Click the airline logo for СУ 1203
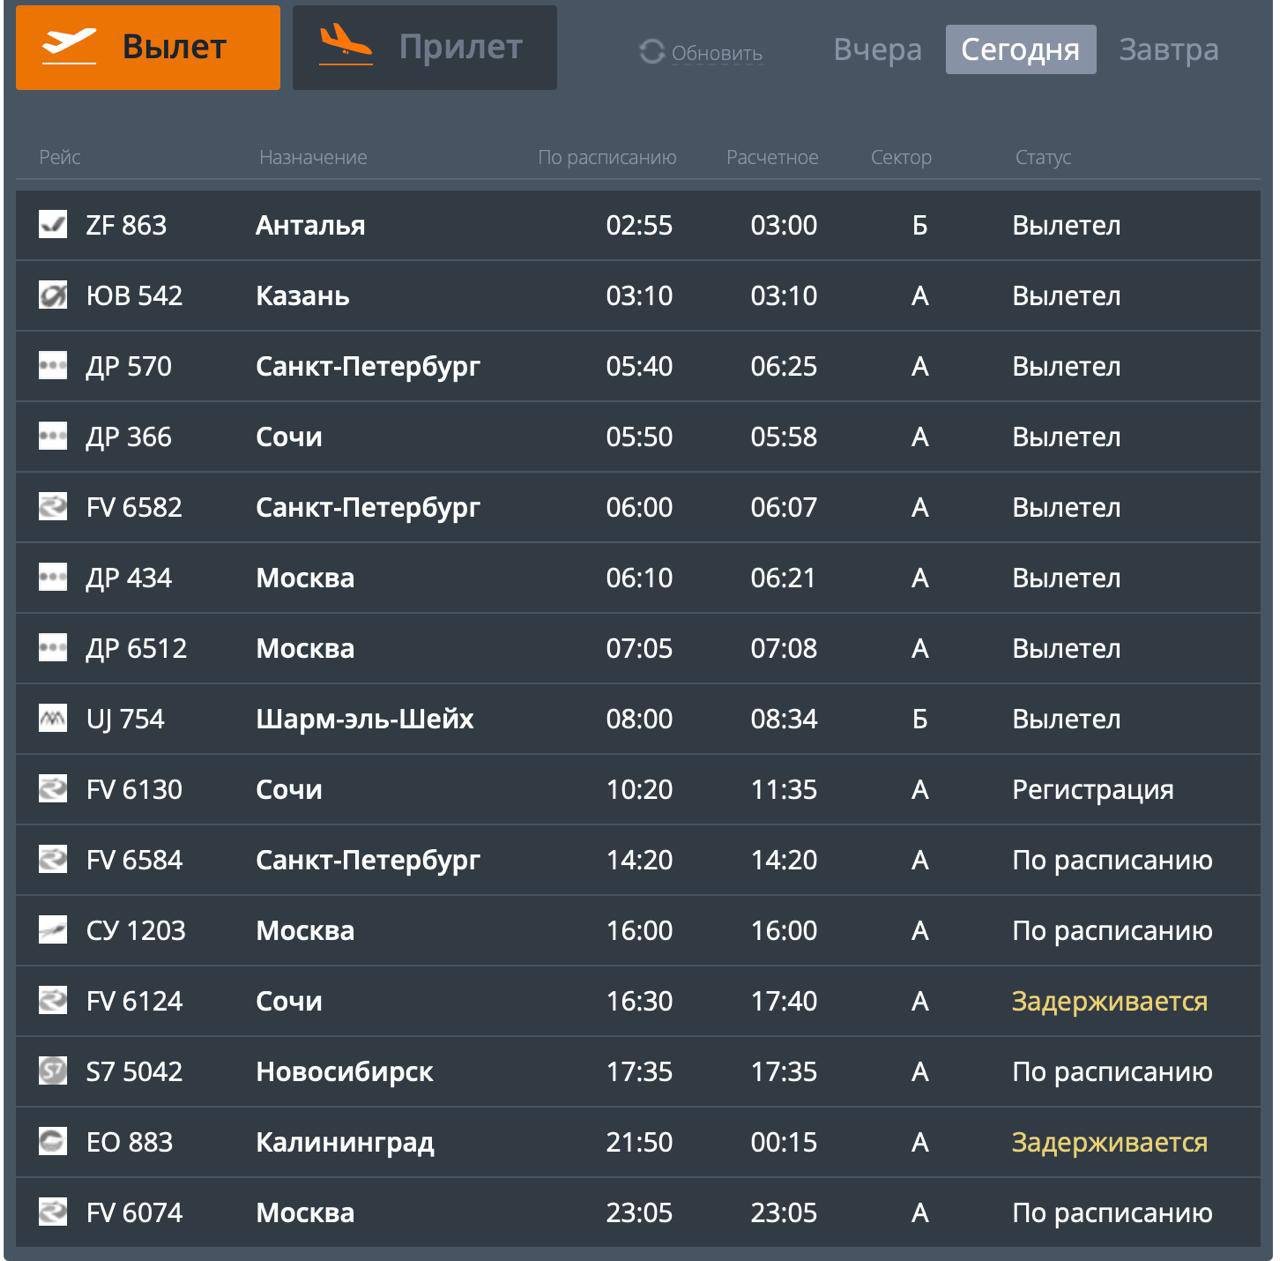Screen dimensions: 1280x1261 (x=53, y=930)
